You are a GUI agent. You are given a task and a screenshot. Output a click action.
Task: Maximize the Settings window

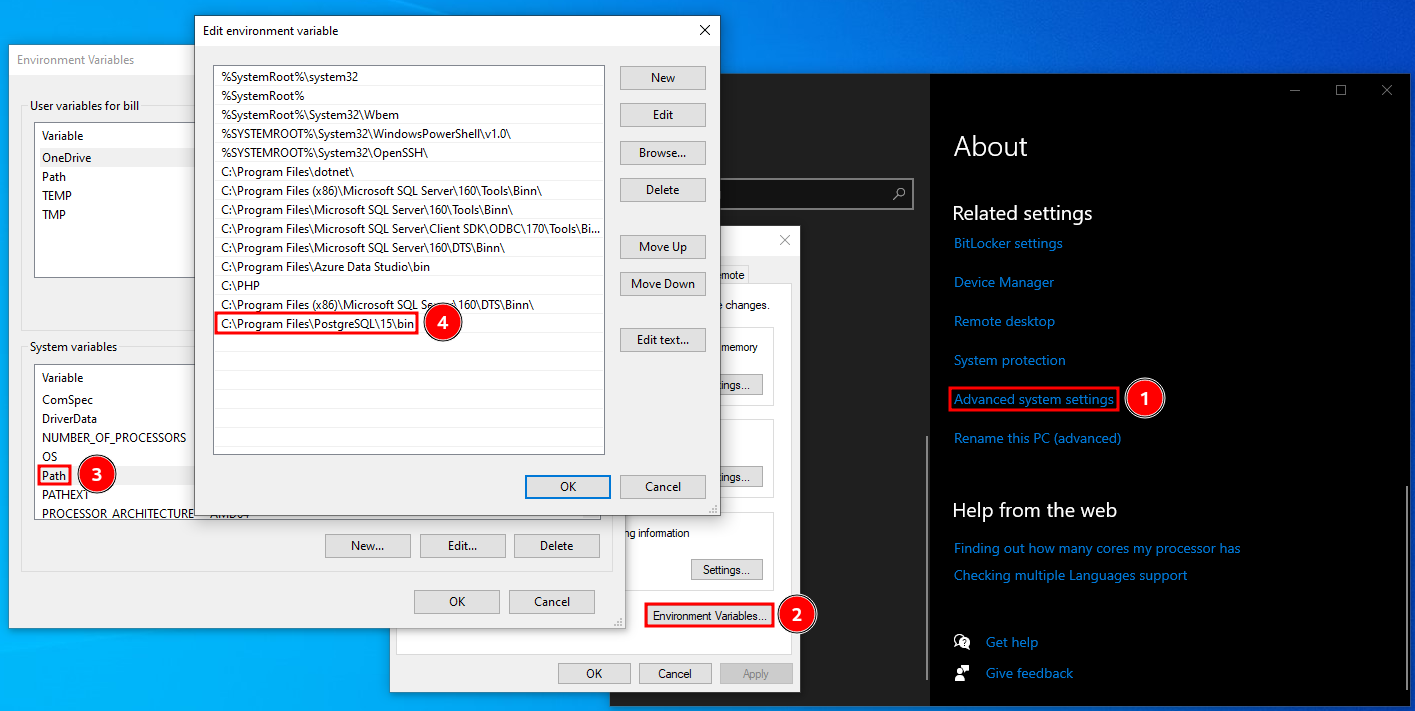pyautogui.click(x=1341, y=90)
